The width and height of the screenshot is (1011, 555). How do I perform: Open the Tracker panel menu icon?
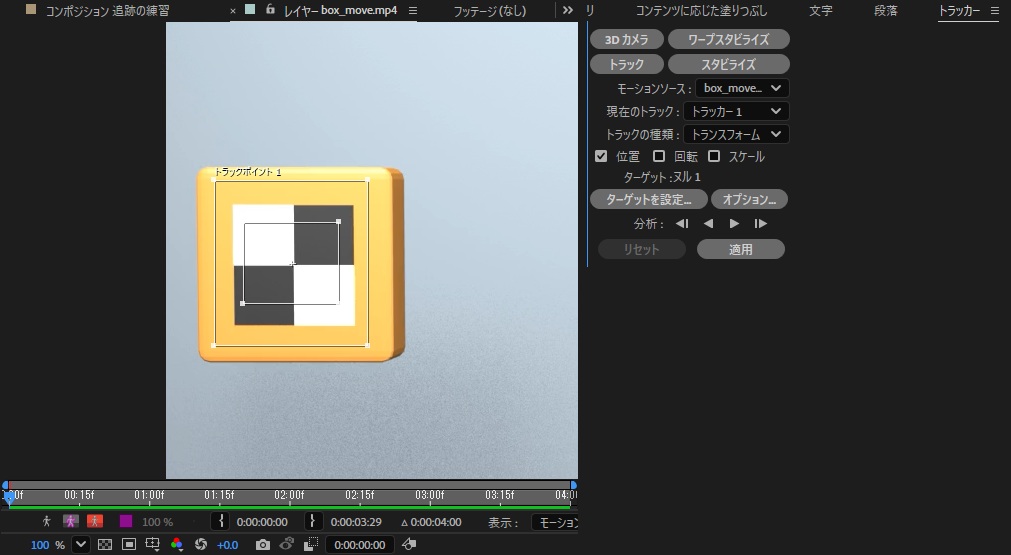tap(994, 10)
